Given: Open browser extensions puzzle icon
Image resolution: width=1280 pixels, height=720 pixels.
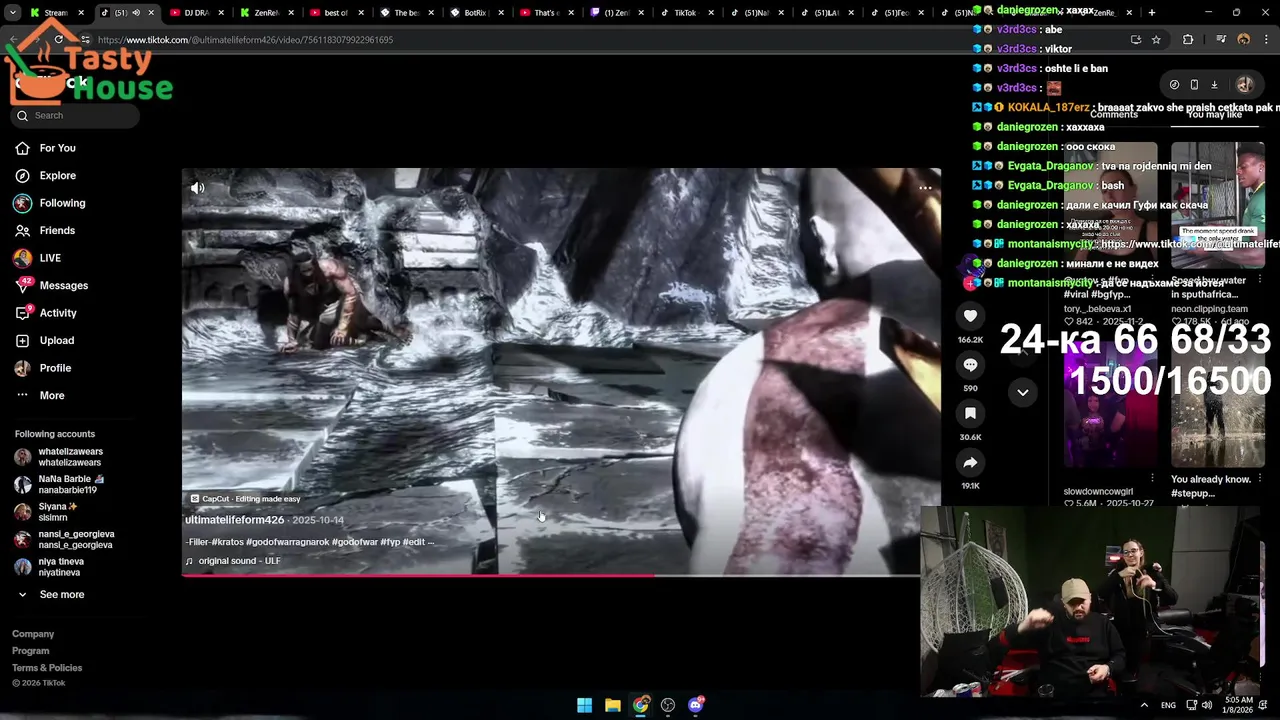Looking at the screenshot, I should click(1188, 40).
